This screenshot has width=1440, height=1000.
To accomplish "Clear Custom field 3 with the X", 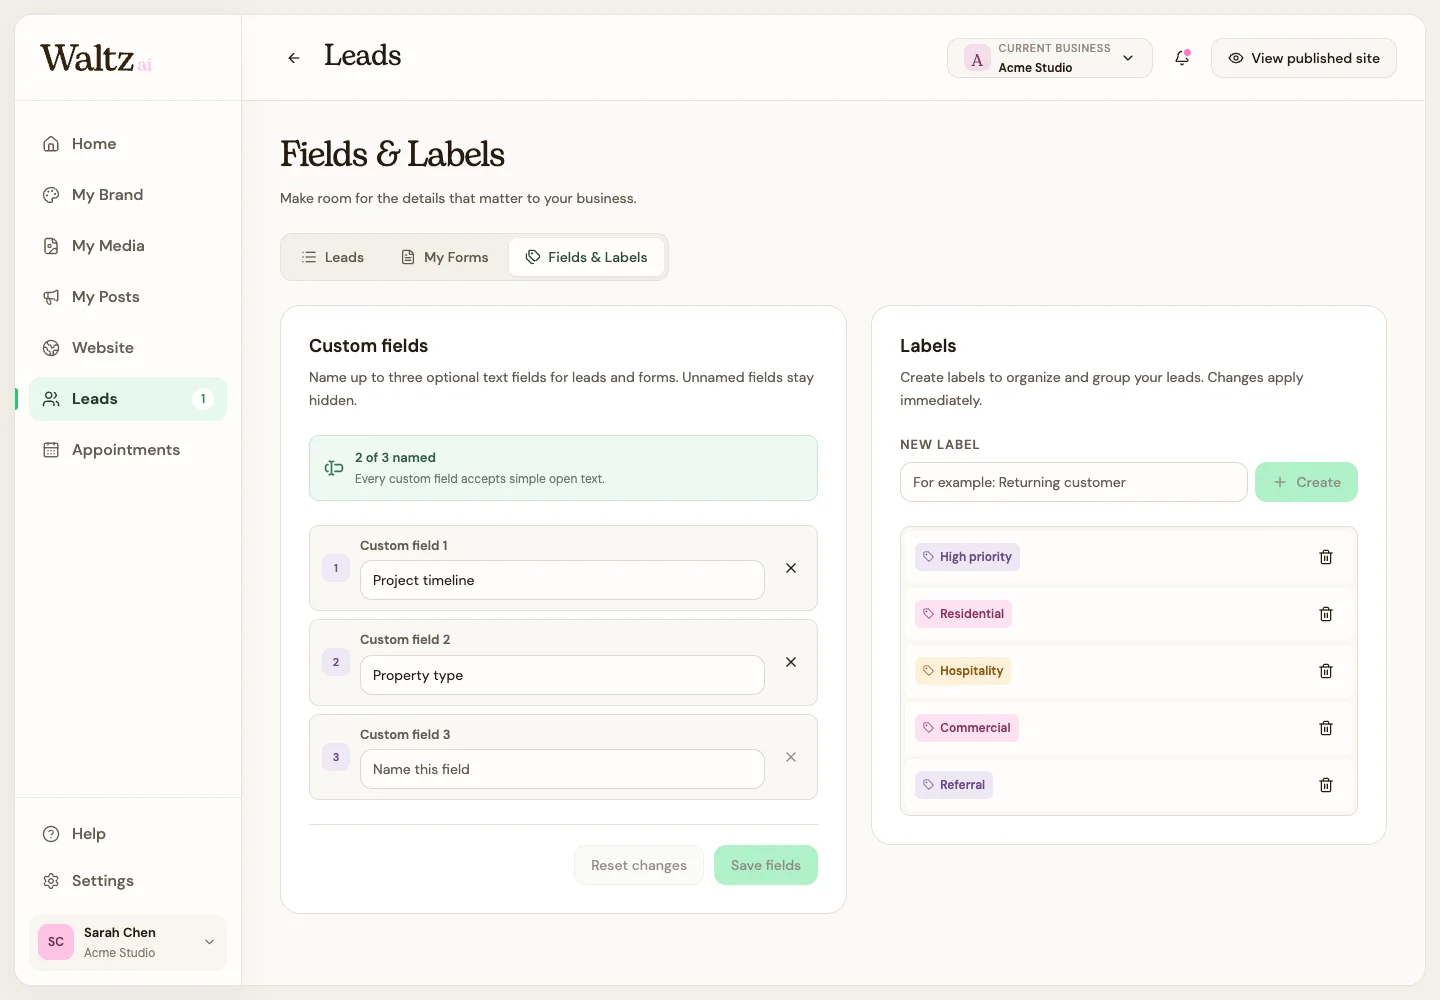I will tap(791, 757).
